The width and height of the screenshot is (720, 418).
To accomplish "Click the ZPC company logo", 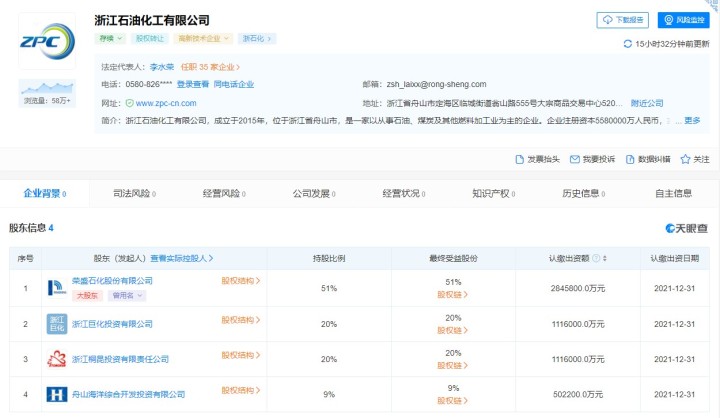I will coord(47,41).
